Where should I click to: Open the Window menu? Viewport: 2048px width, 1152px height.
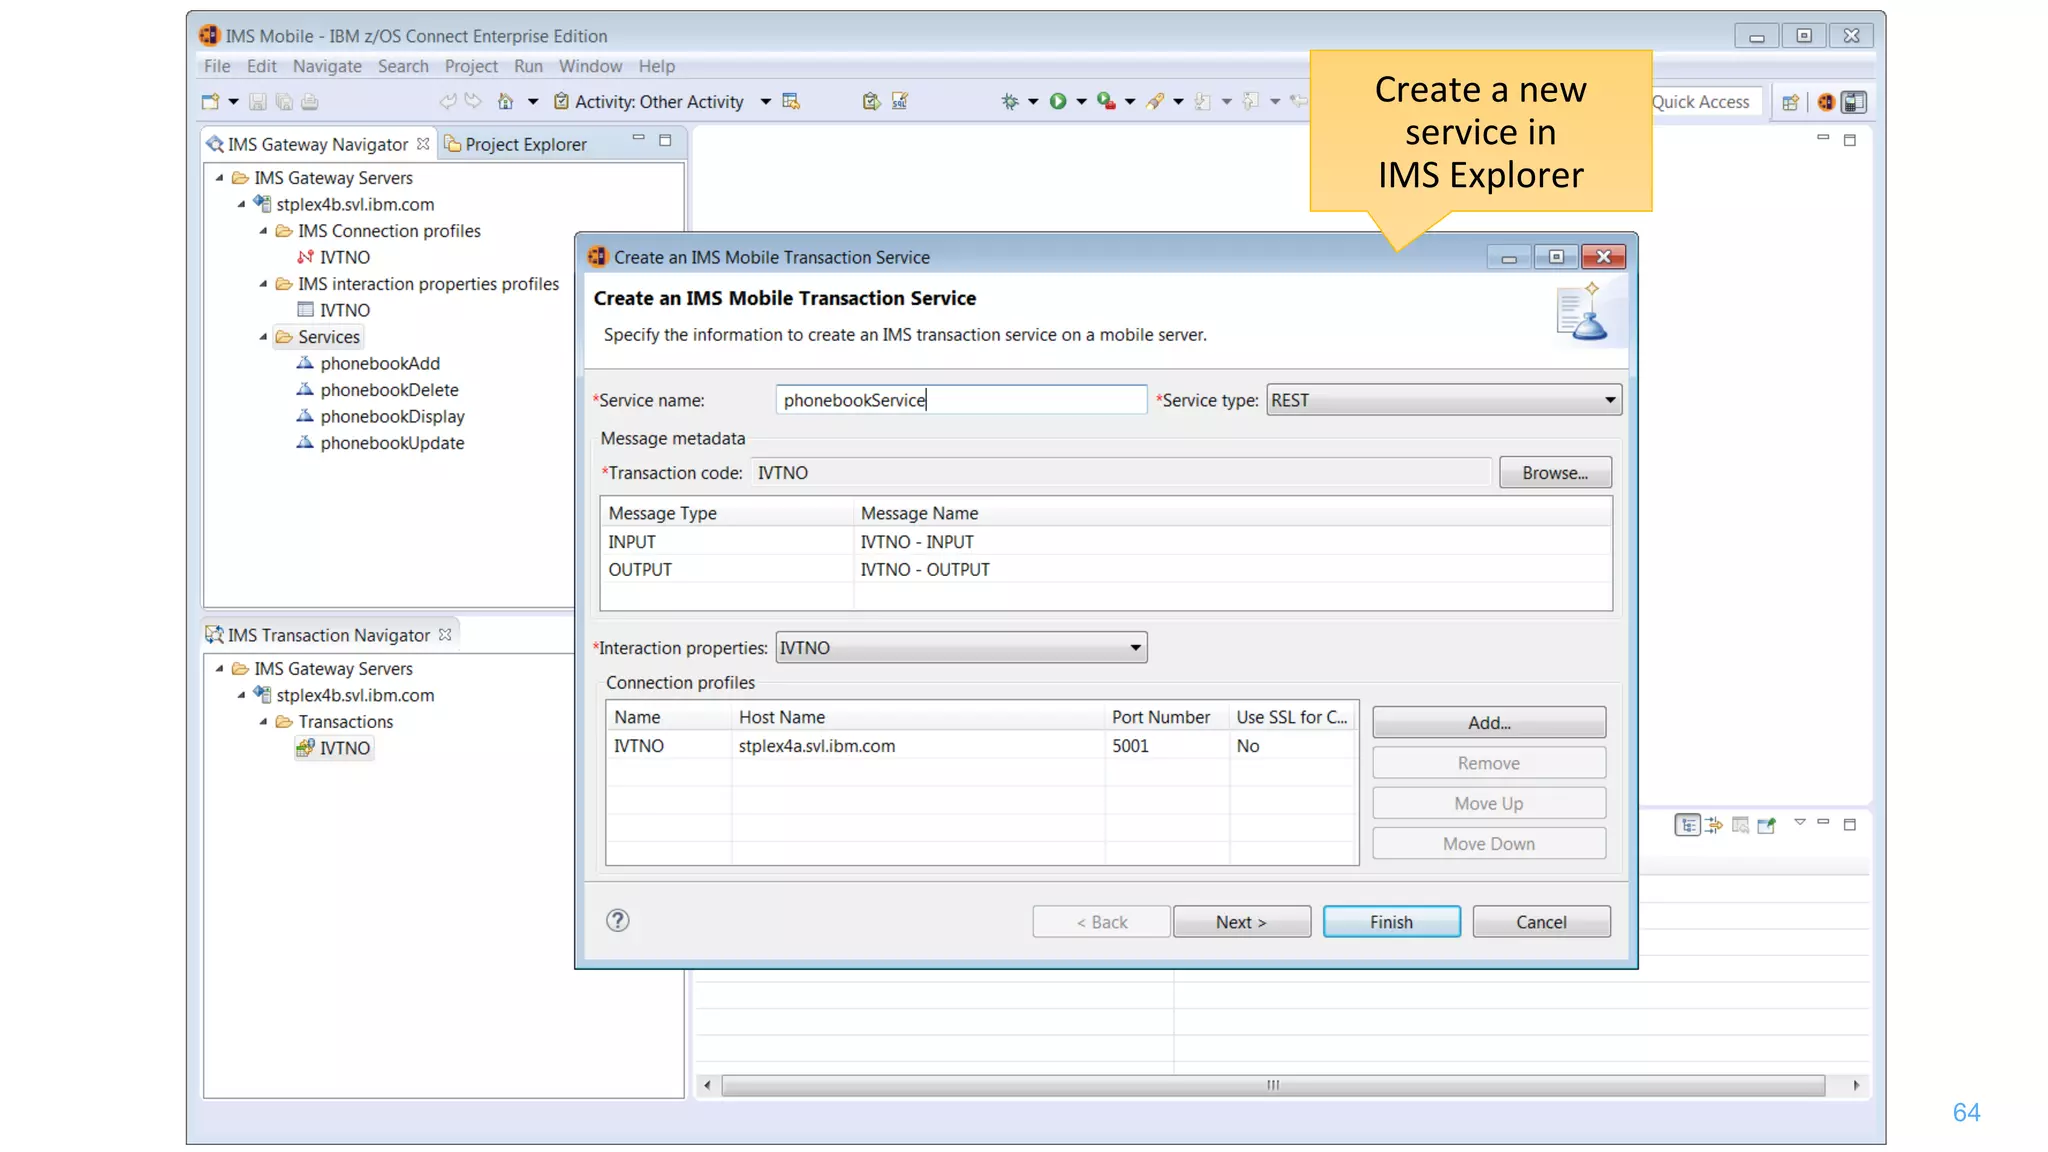[590, 66]
